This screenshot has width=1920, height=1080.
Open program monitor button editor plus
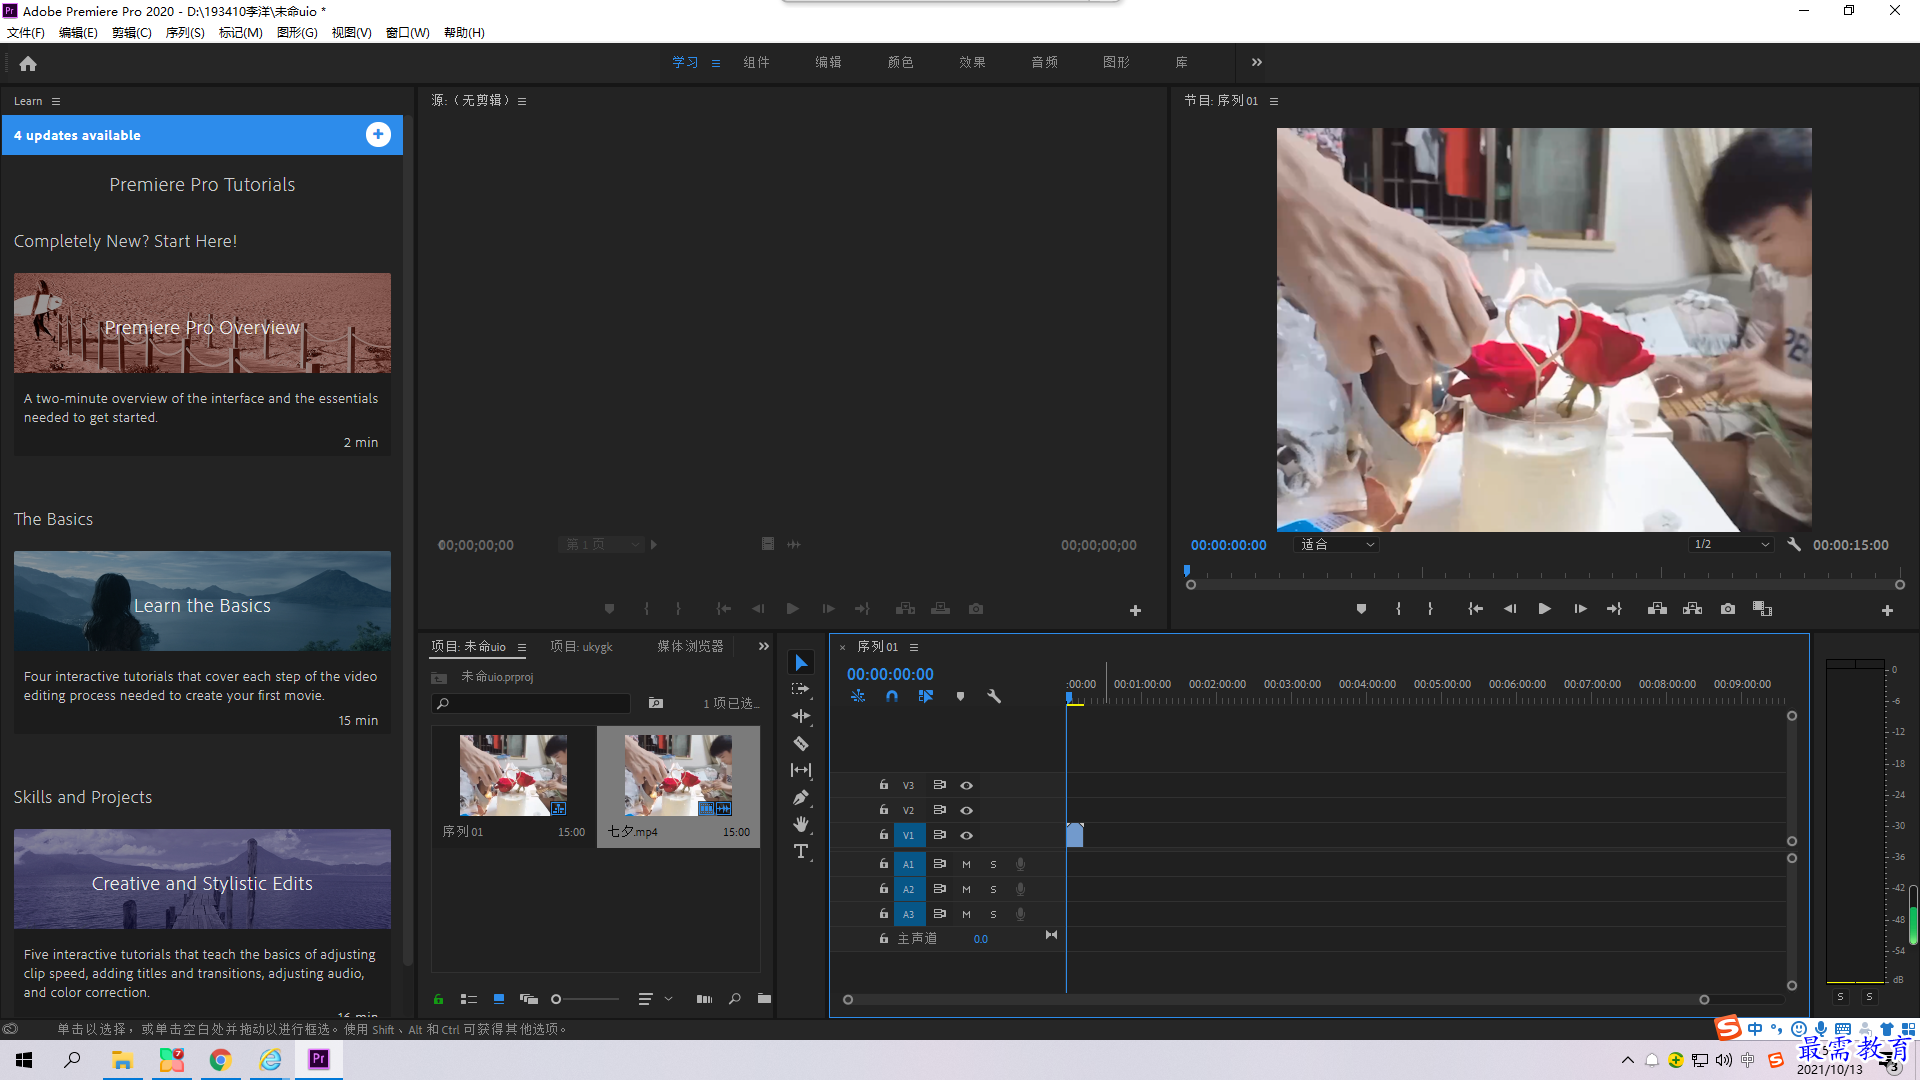click(1887, 610)
